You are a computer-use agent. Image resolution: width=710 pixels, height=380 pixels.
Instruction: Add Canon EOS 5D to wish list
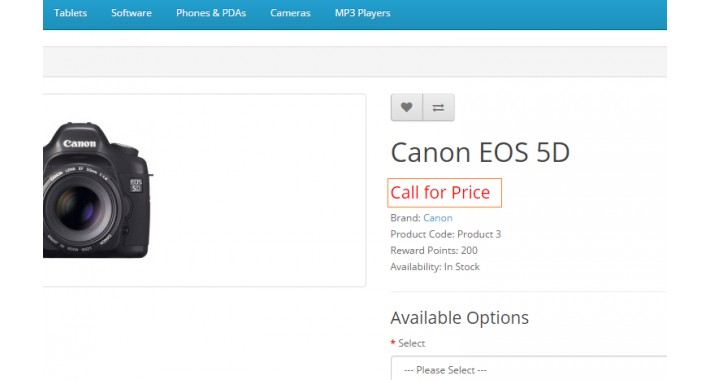pyautogui.click(x=407, y=107)
